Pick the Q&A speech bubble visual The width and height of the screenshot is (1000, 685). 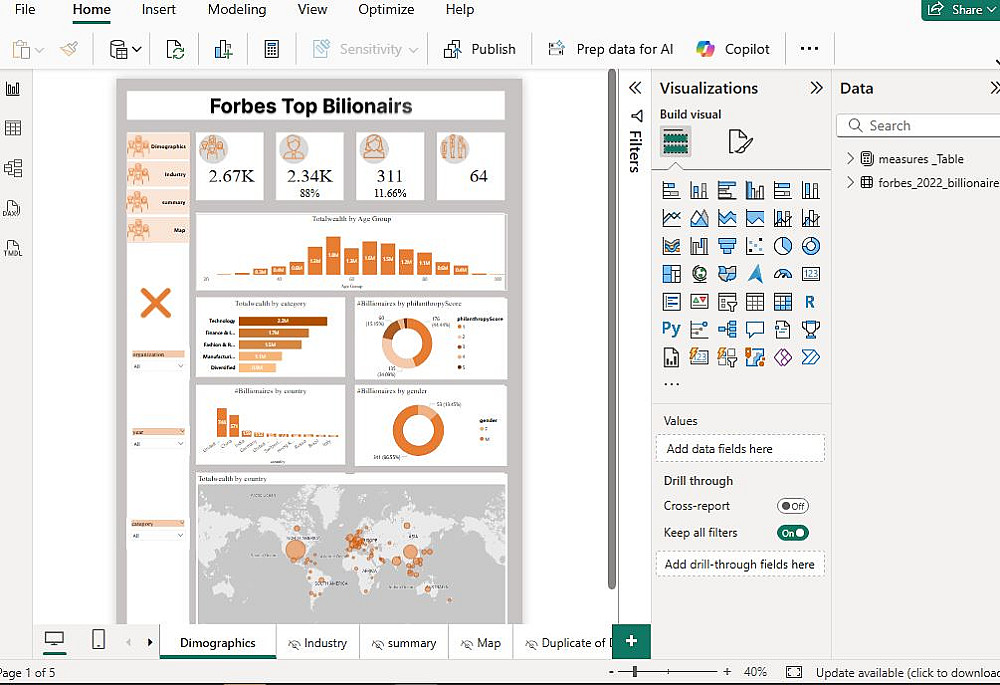755,329
